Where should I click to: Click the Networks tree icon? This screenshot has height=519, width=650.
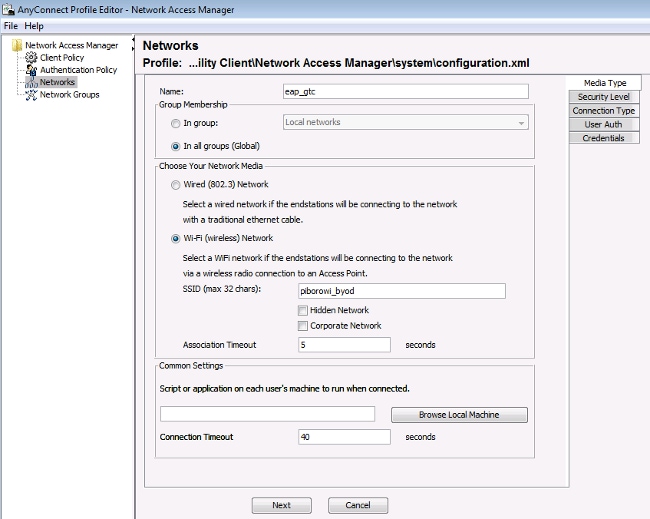[x=32, y=82]
